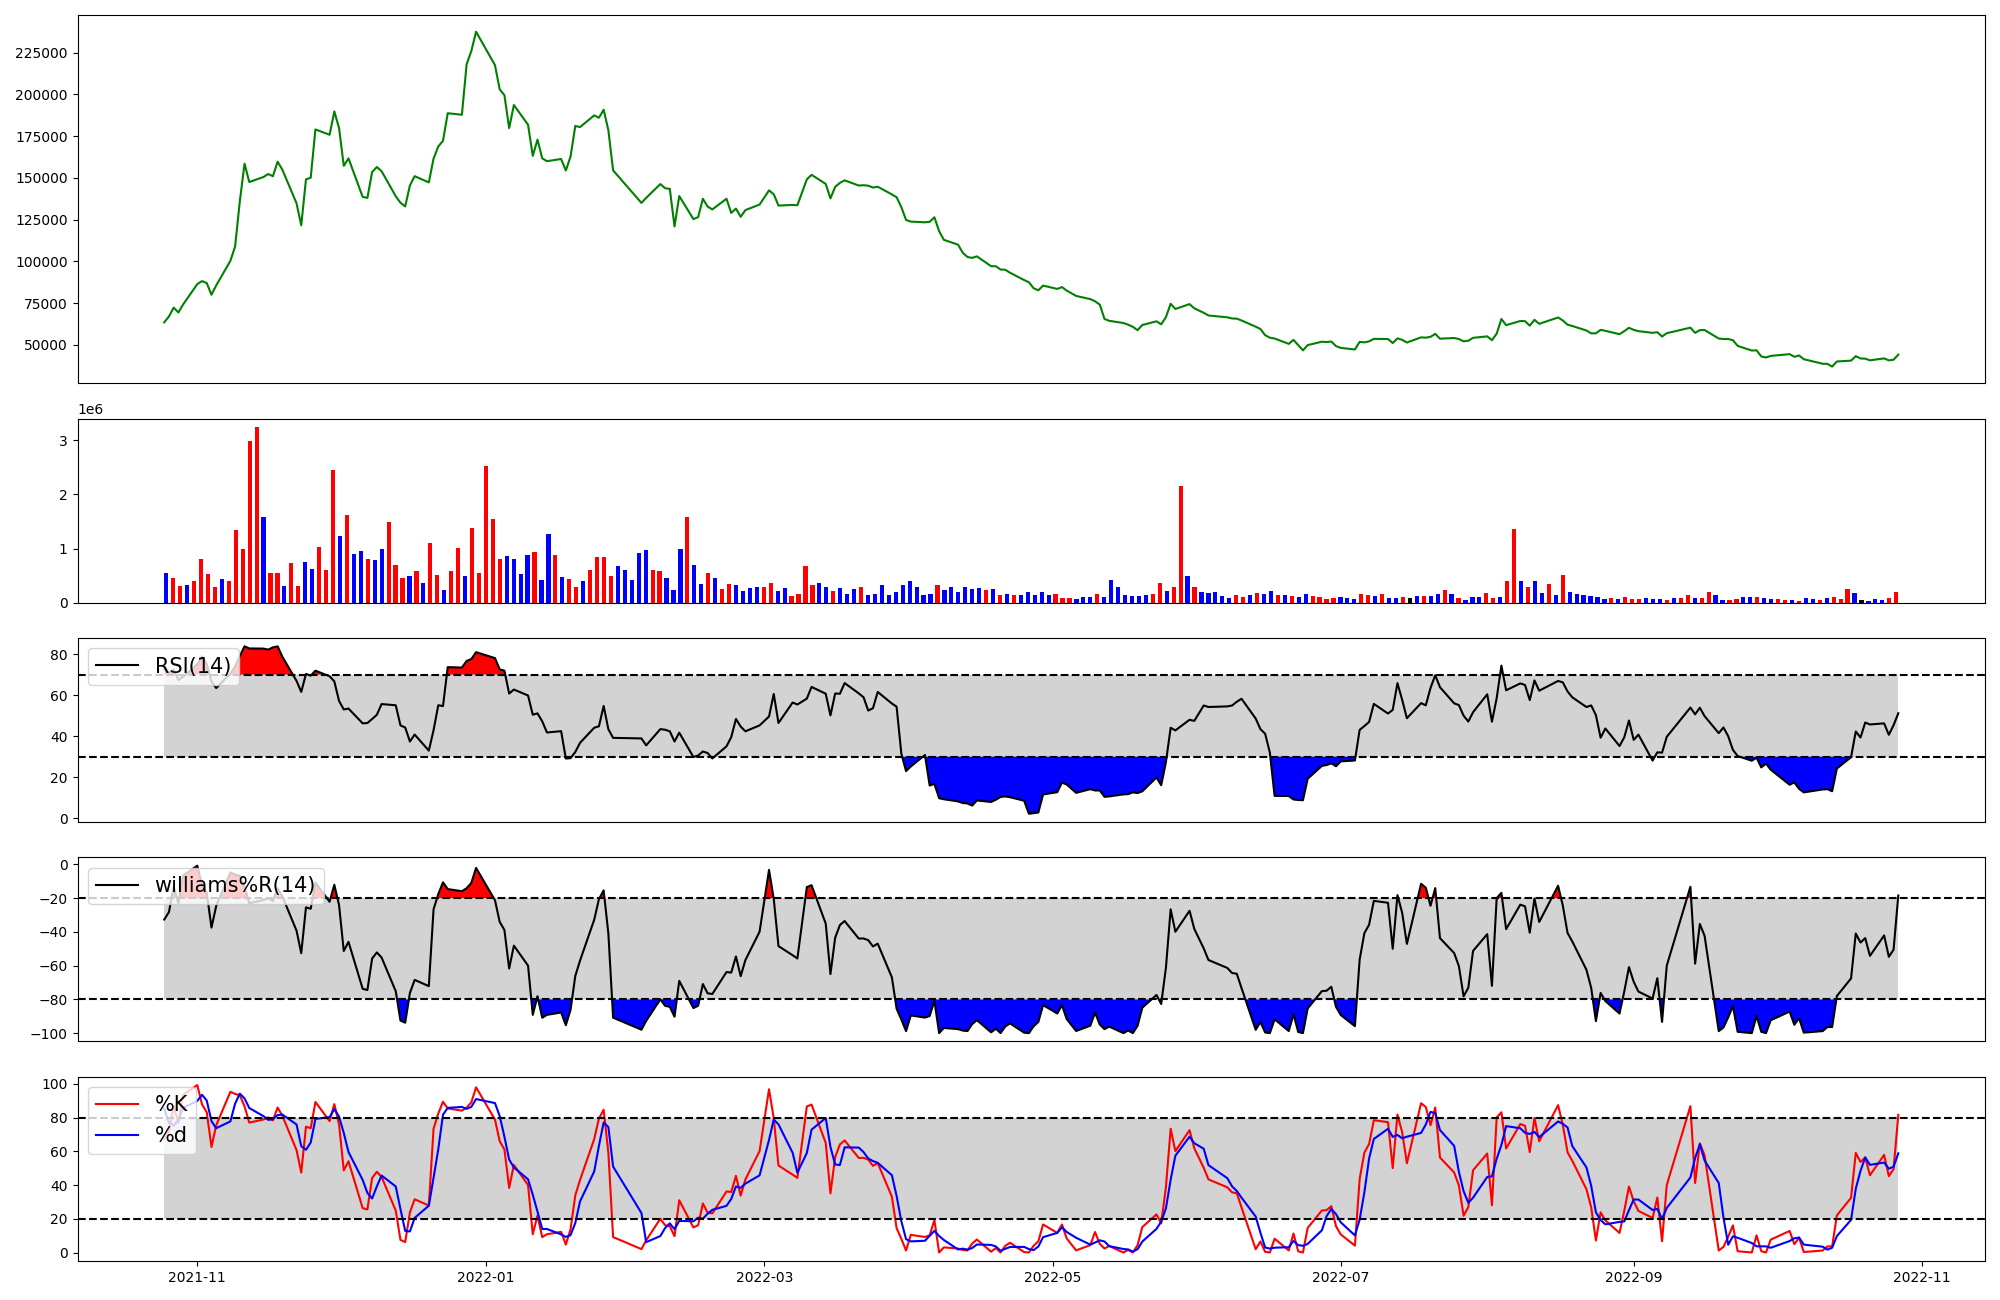This screenshot has height=1300, width=2000.
Task: Click the 50000 price axis label
Action: [46, 346]
